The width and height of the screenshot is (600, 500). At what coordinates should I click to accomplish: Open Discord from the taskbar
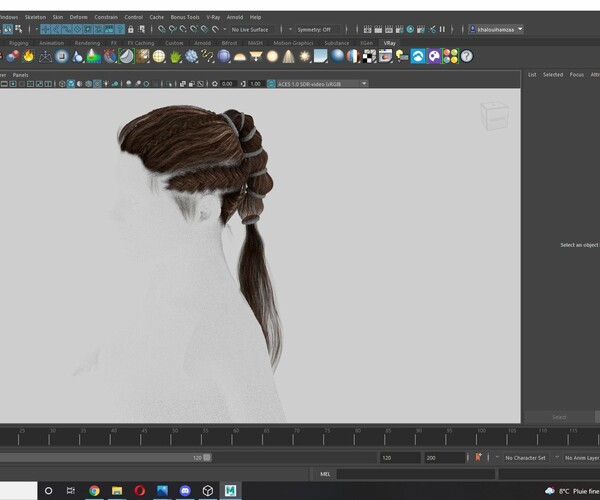click(185, 490)
